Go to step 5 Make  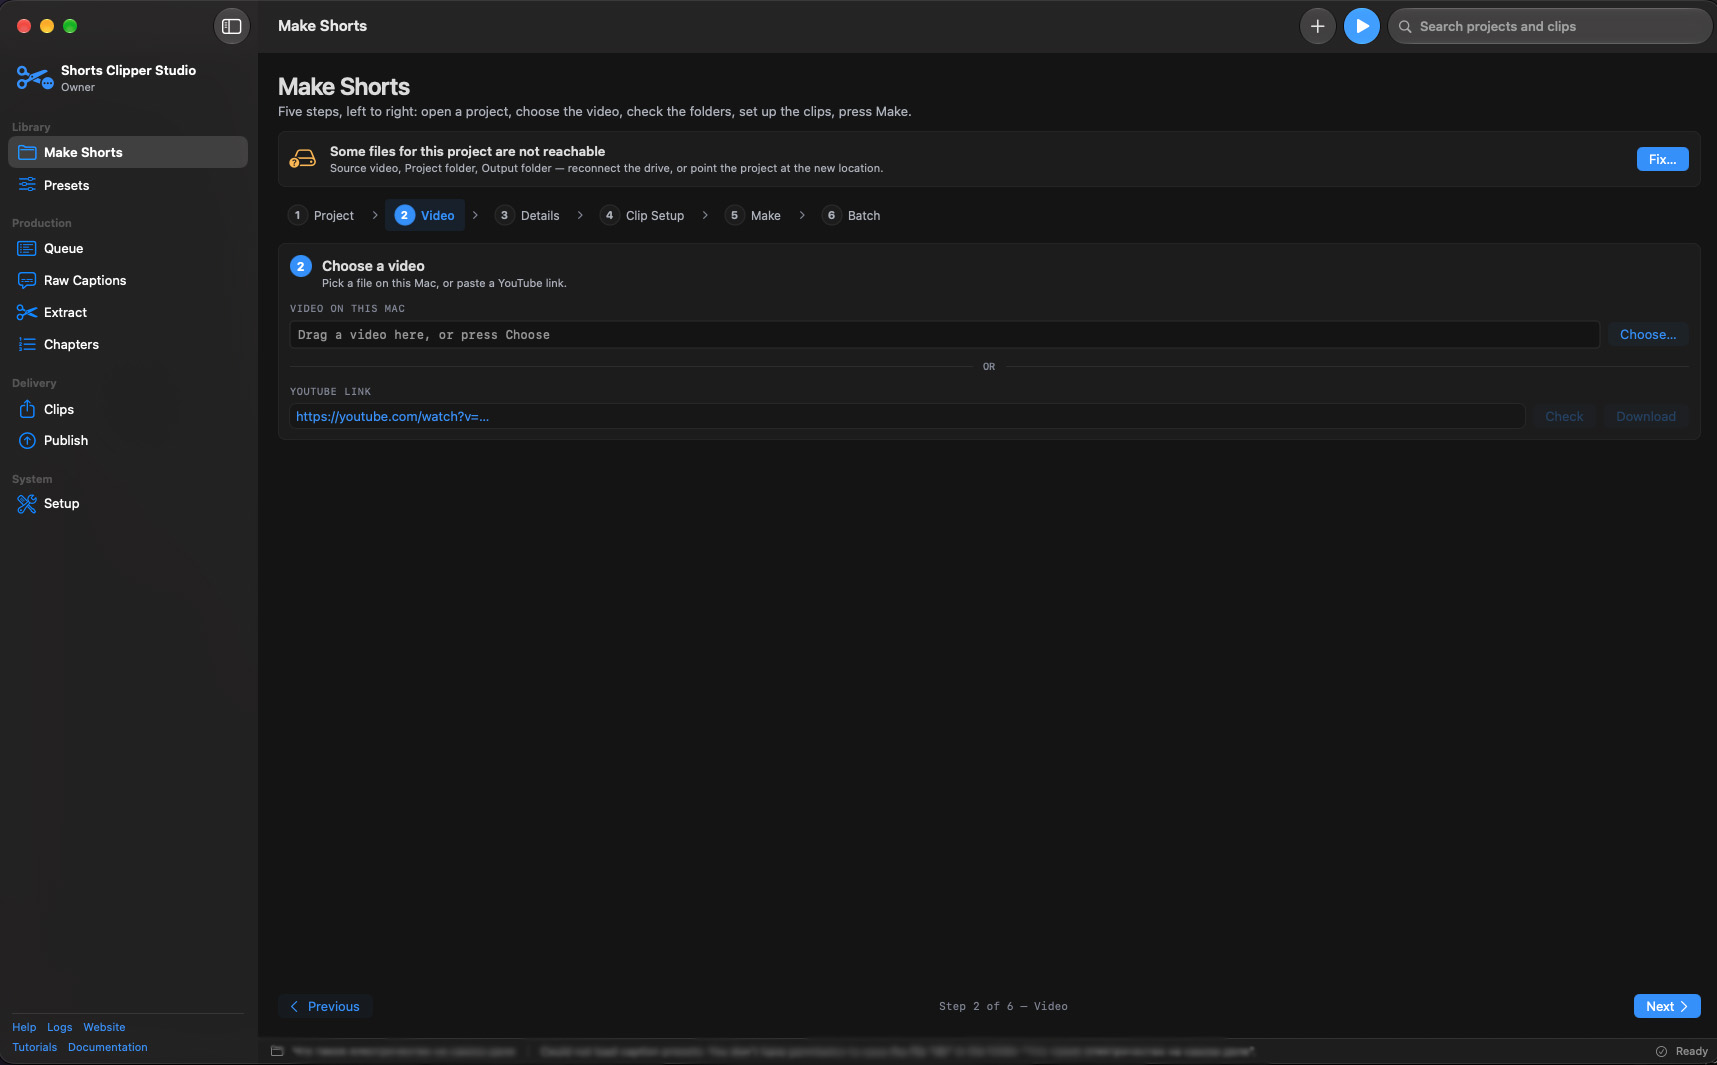tap(754, 215)
